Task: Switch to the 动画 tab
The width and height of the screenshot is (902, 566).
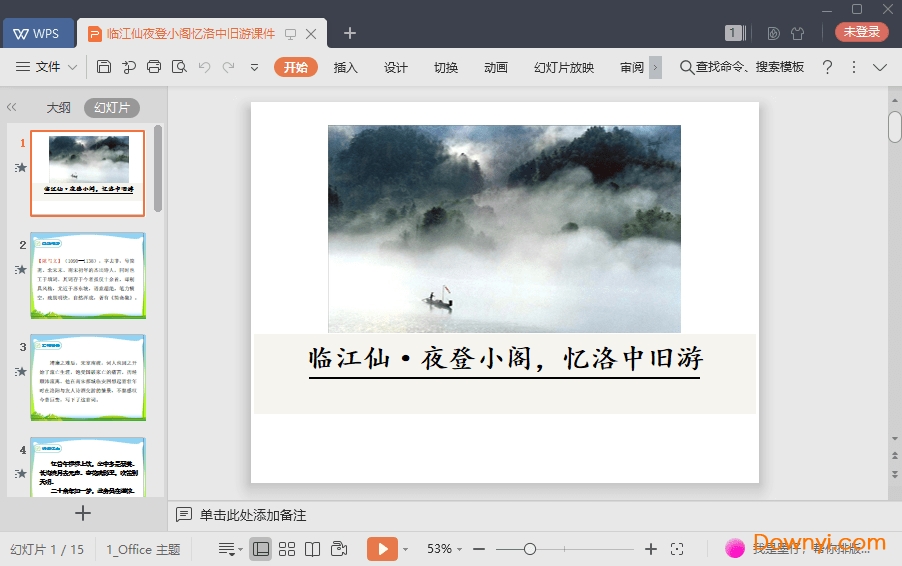Action: pyautogui.click(x=496, y=67)
